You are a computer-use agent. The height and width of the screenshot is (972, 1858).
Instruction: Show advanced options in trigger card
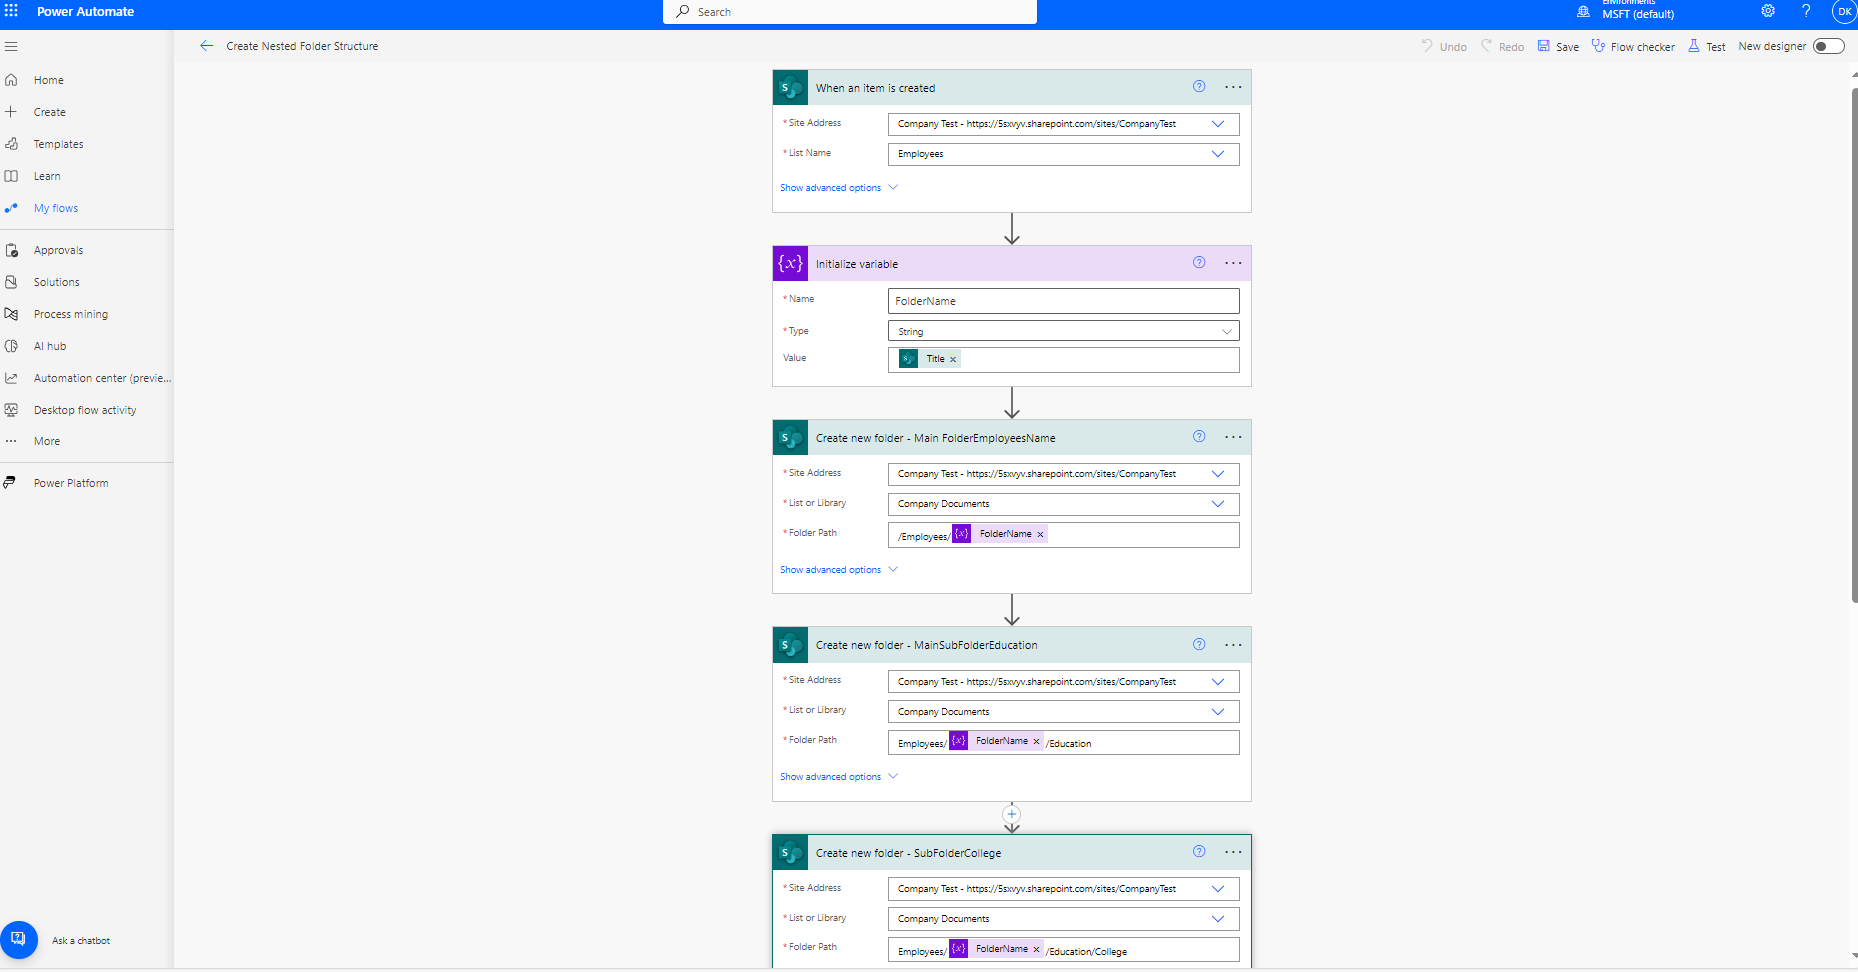(839, 188)
